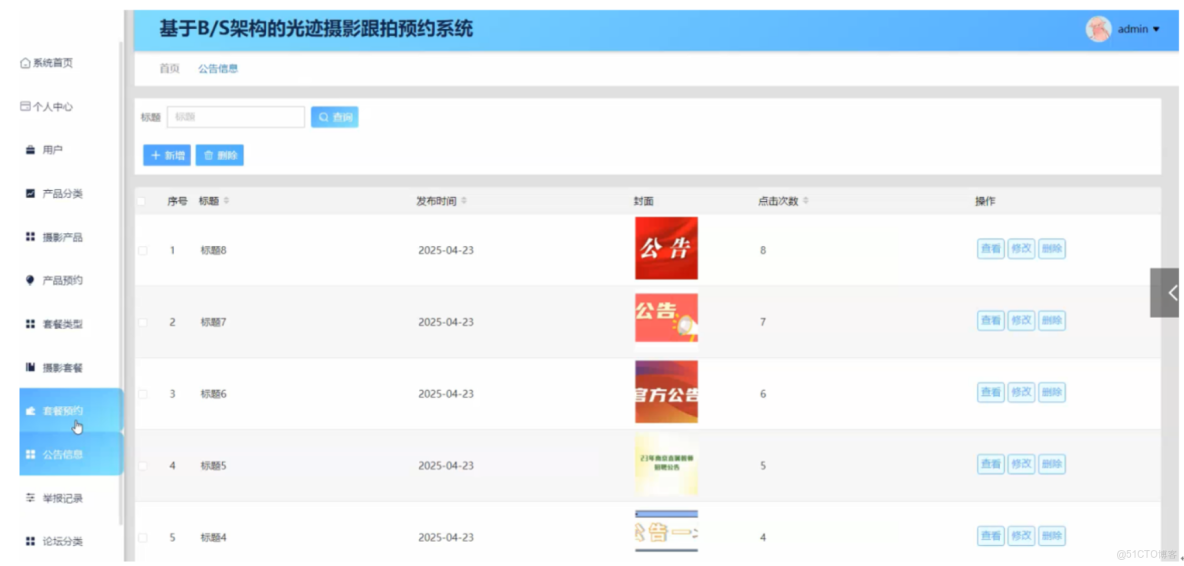This screenshot has height=566, width=1184.
Task: Select 套餐预约 in the sidebar
Action: pyautogui.click(x=70, y=411)
